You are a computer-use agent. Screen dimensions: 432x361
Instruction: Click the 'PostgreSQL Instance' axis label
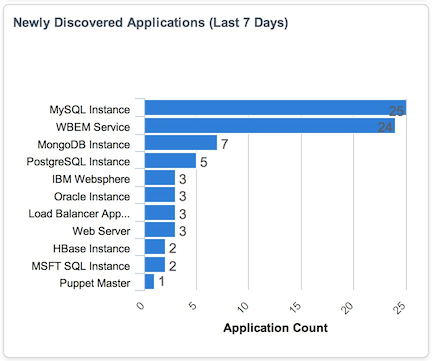coord(78,162)
